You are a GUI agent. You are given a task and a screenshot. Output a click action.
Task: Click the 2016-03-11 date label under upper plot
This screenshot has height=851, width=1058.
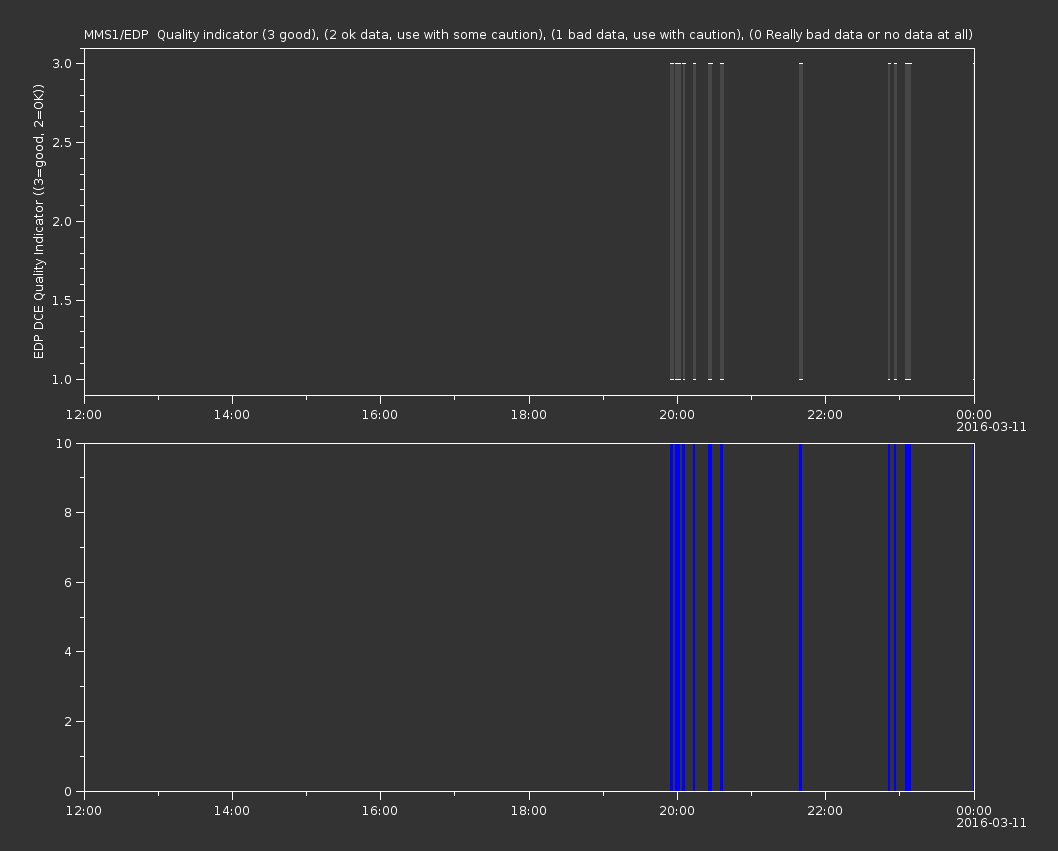pyautogui.click(x=991, y=427)
